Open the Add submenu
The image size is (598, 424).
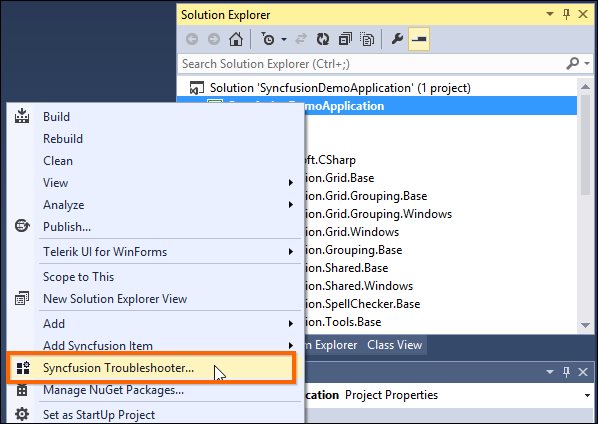(54, 324)
